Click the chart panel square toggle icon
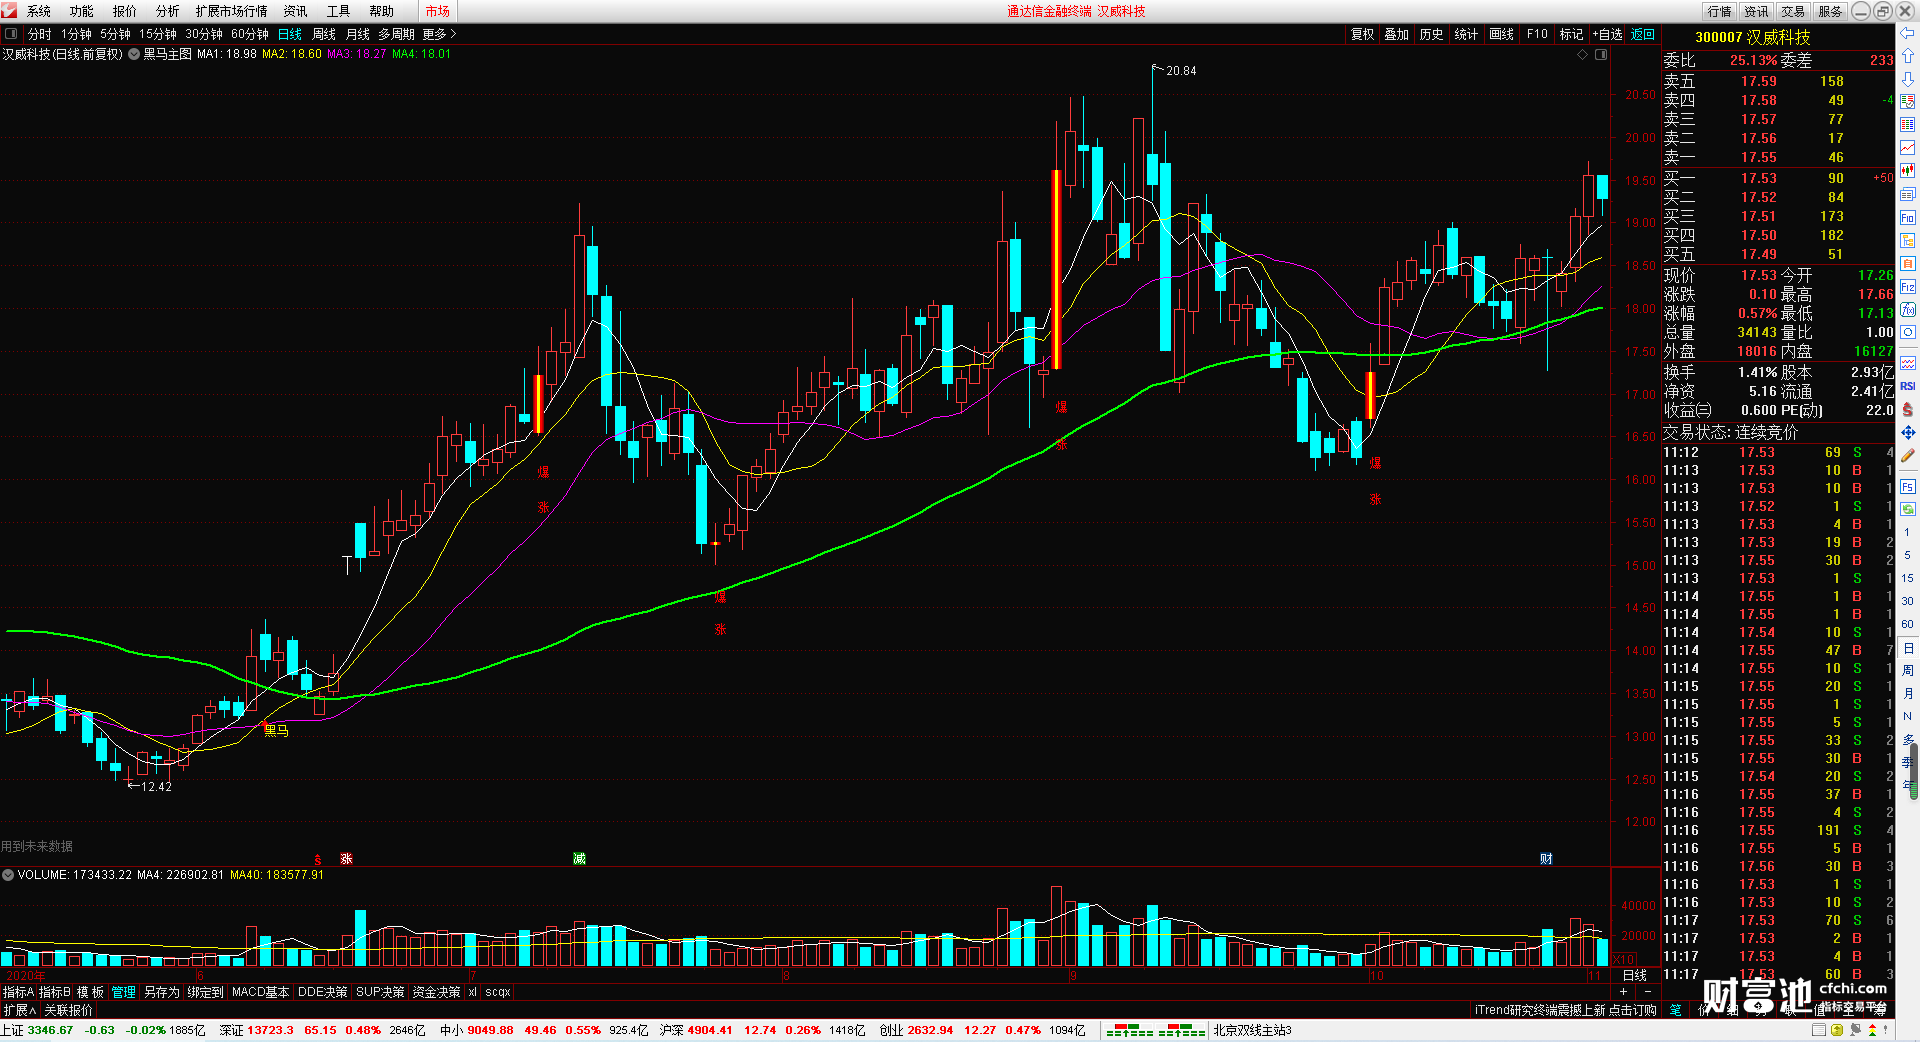 [1601, 55]
